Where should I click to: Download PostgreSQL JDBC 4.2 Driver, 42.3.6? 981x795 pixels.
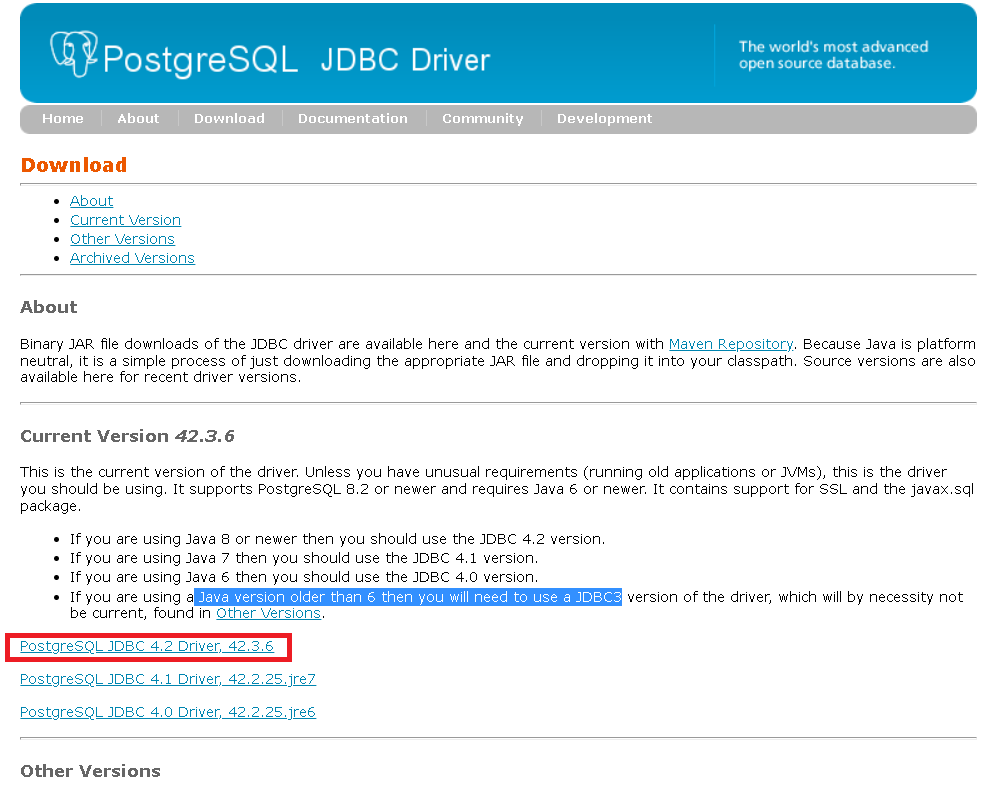pos(147,646)
